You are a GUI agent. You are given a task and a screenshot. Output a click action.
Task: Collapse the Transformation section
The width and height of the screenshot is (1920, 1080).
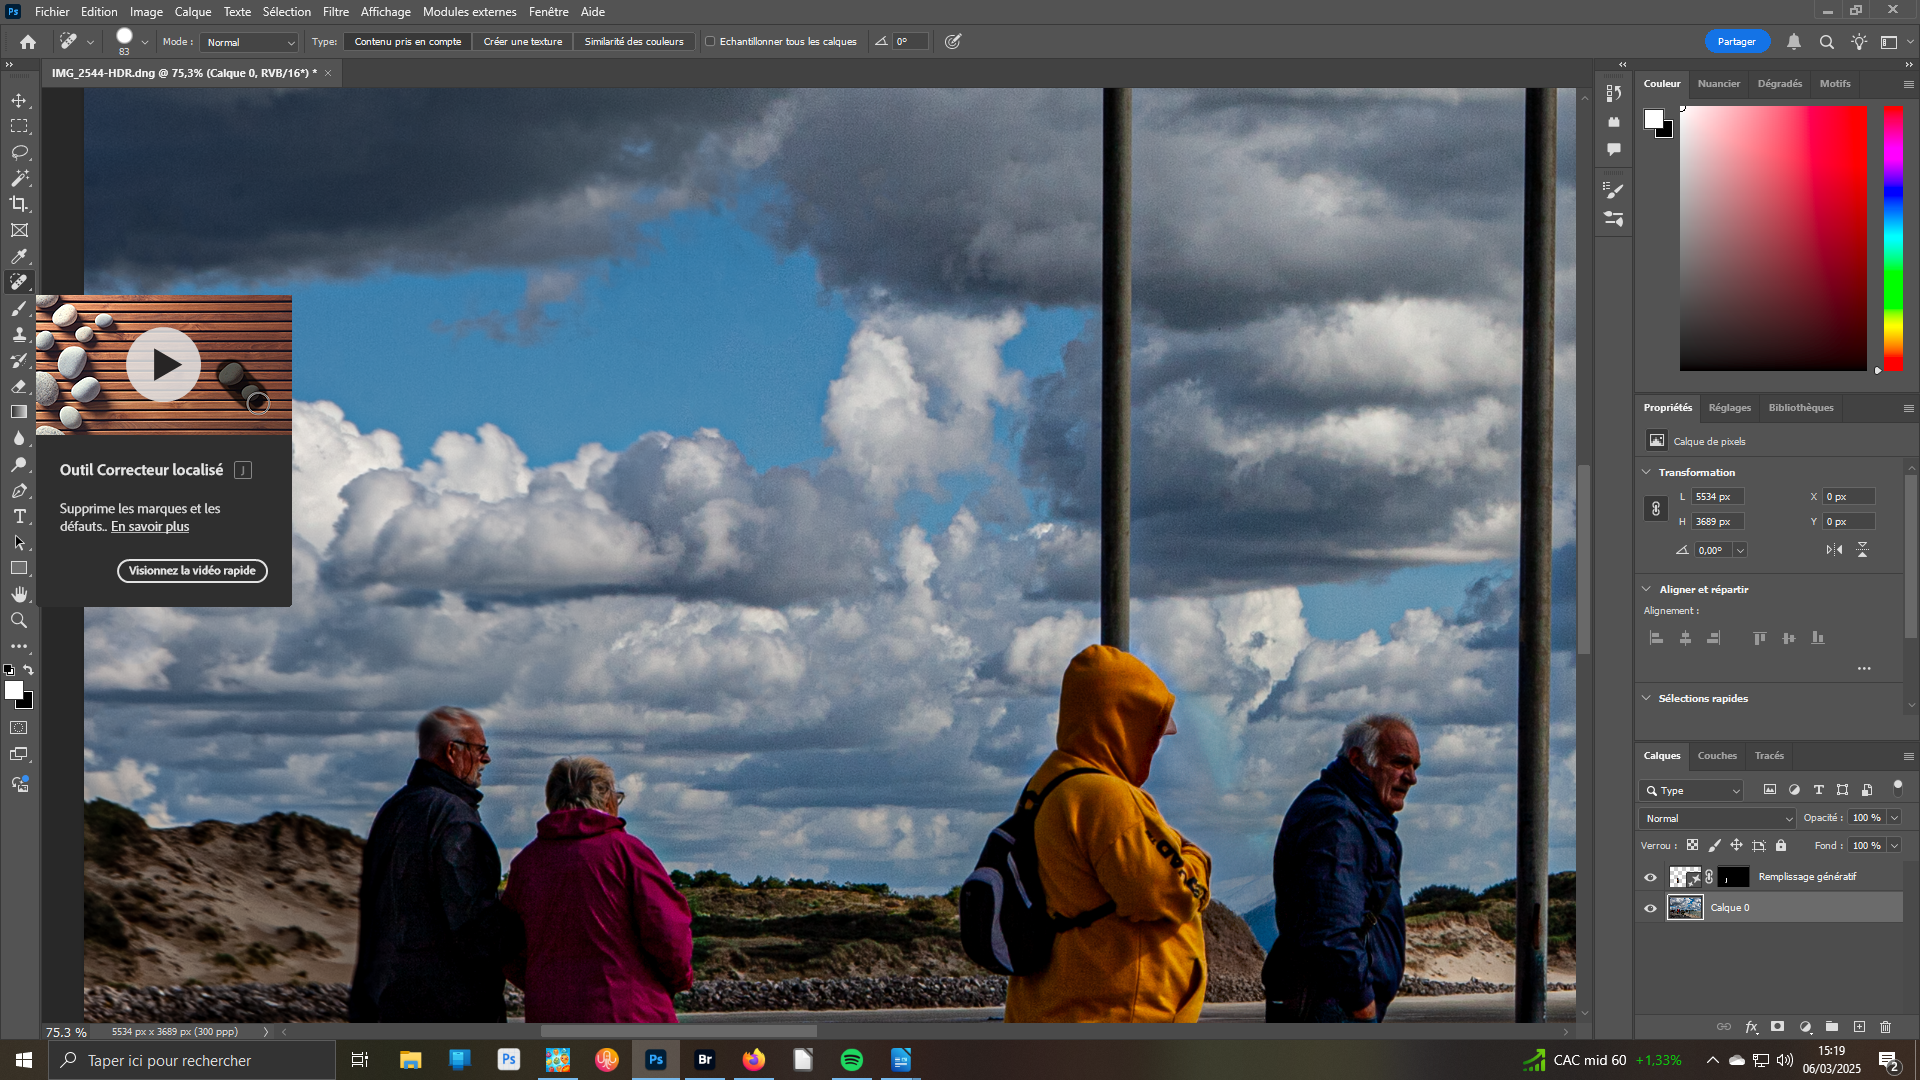pos(1647,472)
